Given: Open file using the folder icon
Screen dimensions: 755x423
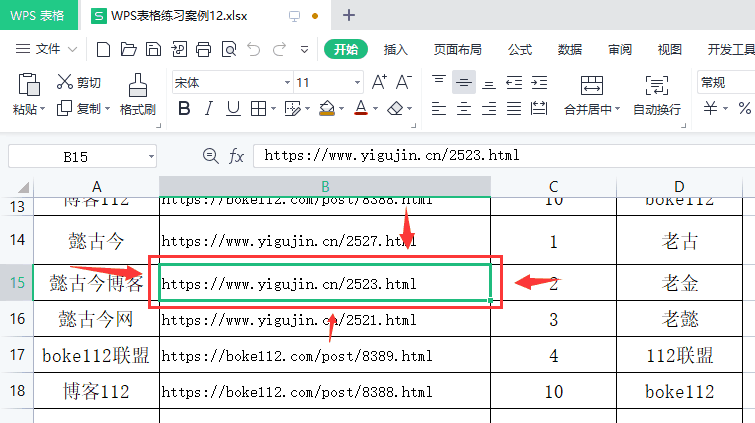Looking at the screenshot, I should 128,49.
